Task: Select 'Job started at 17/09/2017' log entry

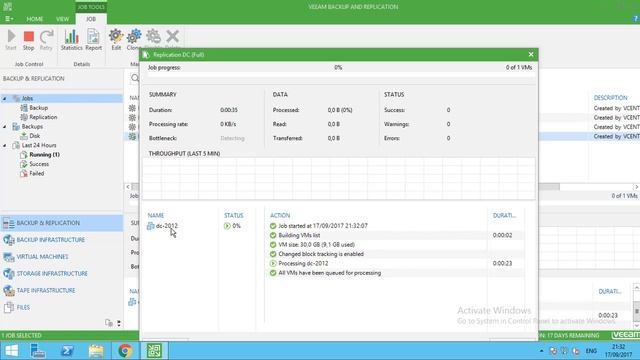Action: tap(322, 226)
